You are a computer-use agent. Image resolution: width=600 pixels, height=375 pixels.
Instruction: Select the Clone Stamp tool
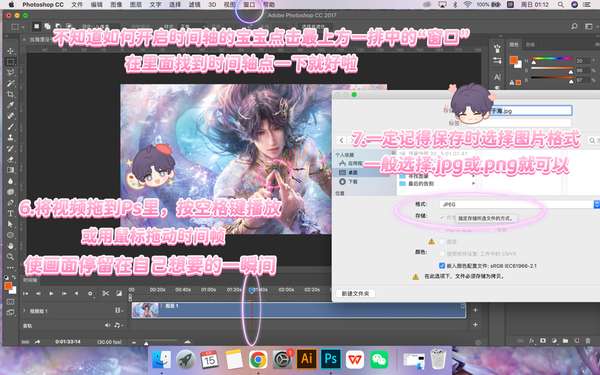pos(11,137)
